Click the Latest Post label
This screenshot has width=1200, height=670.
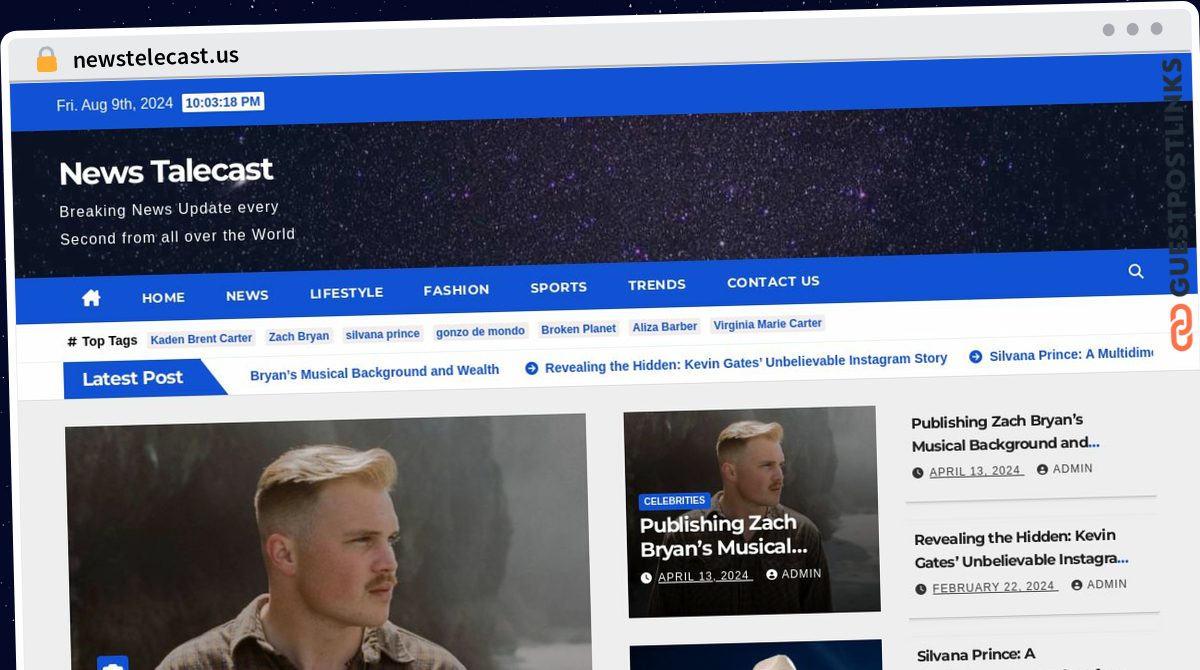(133, 378)
